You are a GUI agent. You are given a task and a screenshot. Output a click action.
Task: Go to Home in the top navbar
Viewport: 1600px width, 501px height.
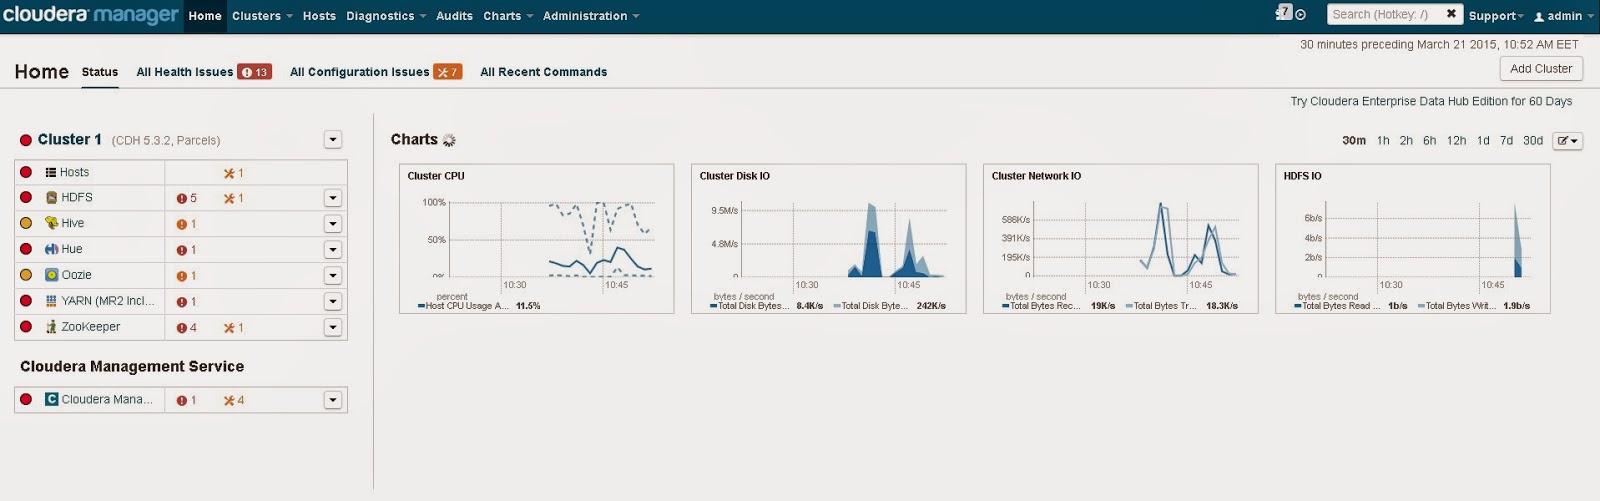(205, 16)
